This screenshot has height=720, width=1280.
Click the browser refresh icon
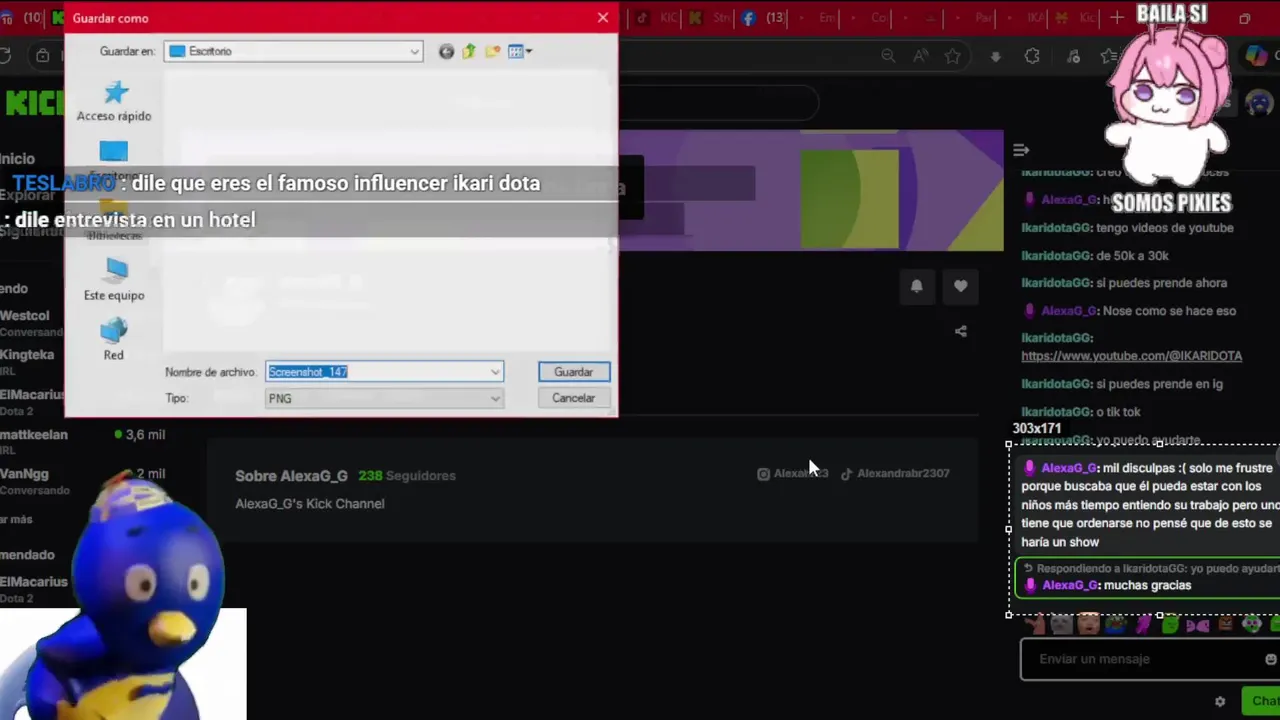6,56
